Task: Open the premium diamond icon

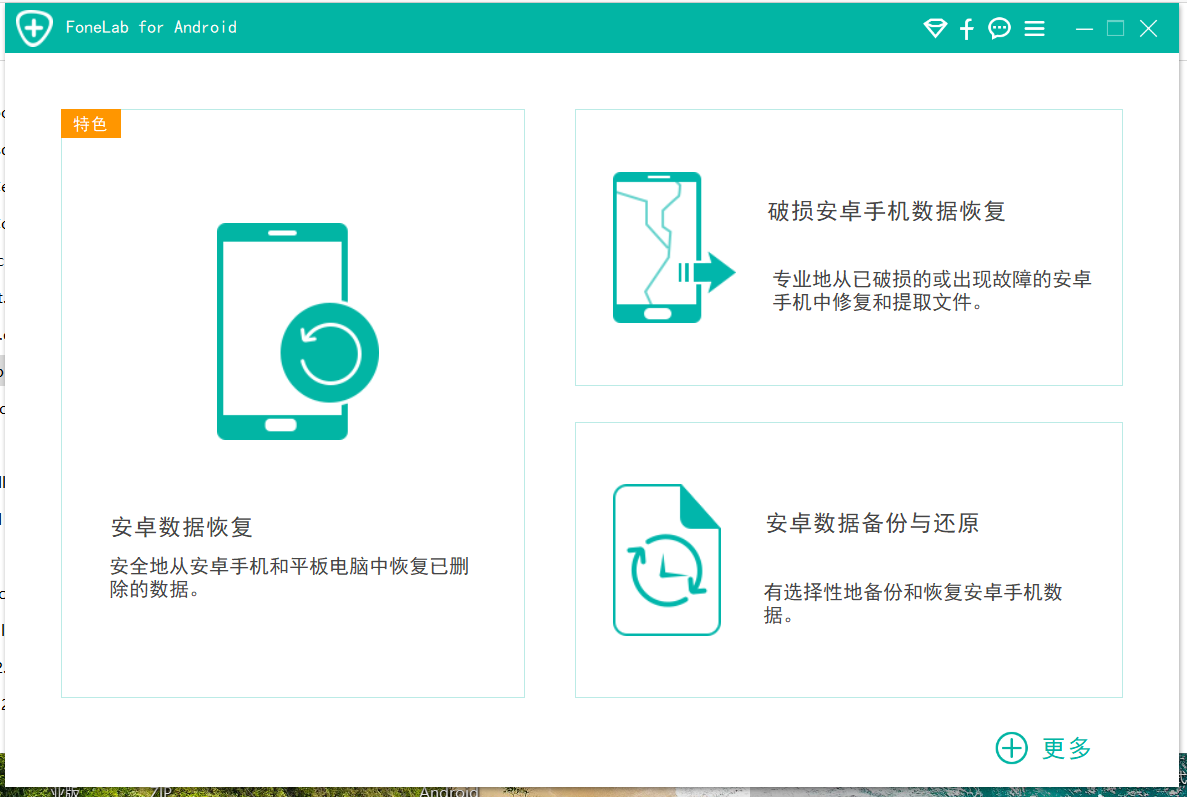Action: (935, 29)
